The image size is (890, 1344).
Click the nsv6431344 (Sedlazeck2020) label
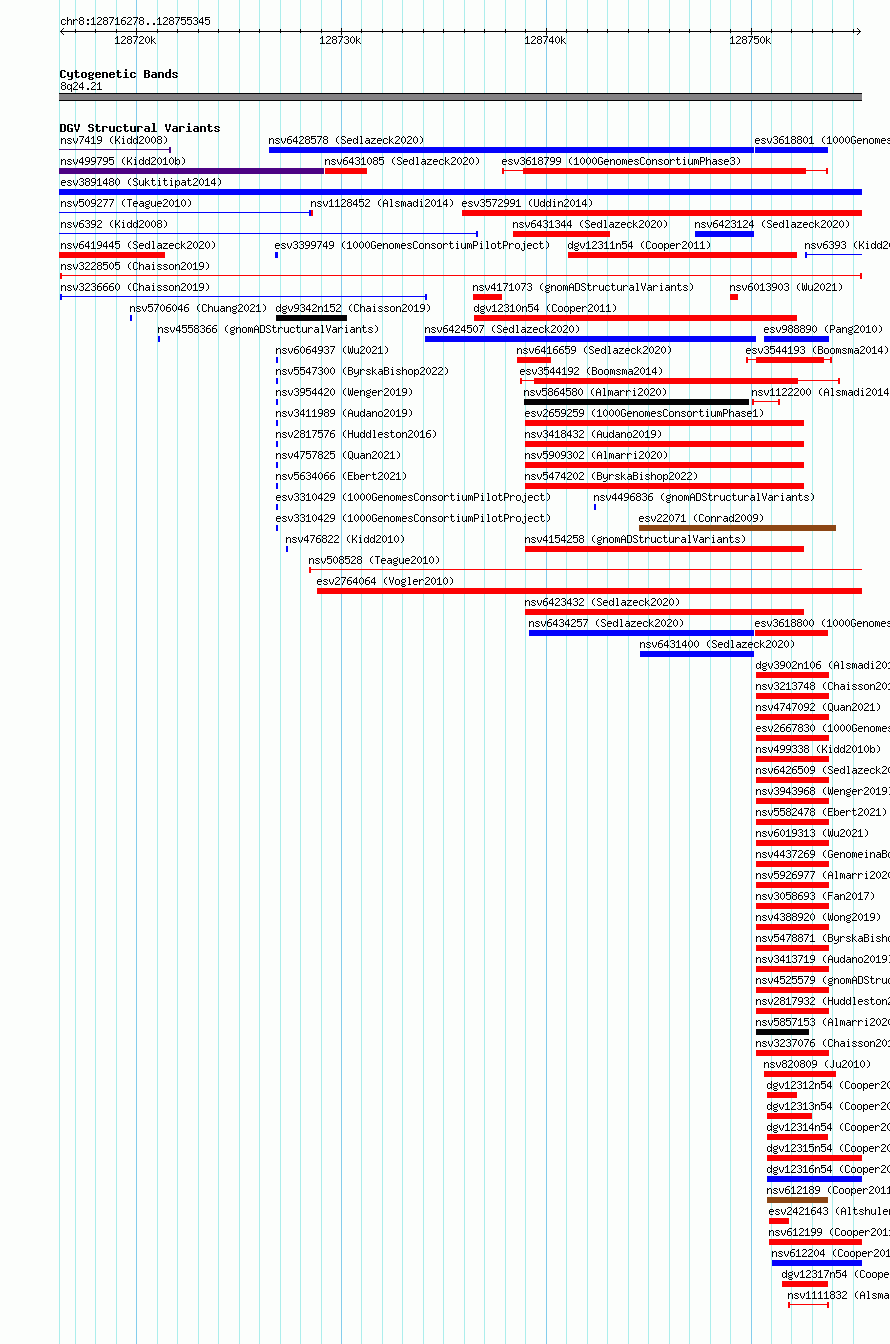591,224
